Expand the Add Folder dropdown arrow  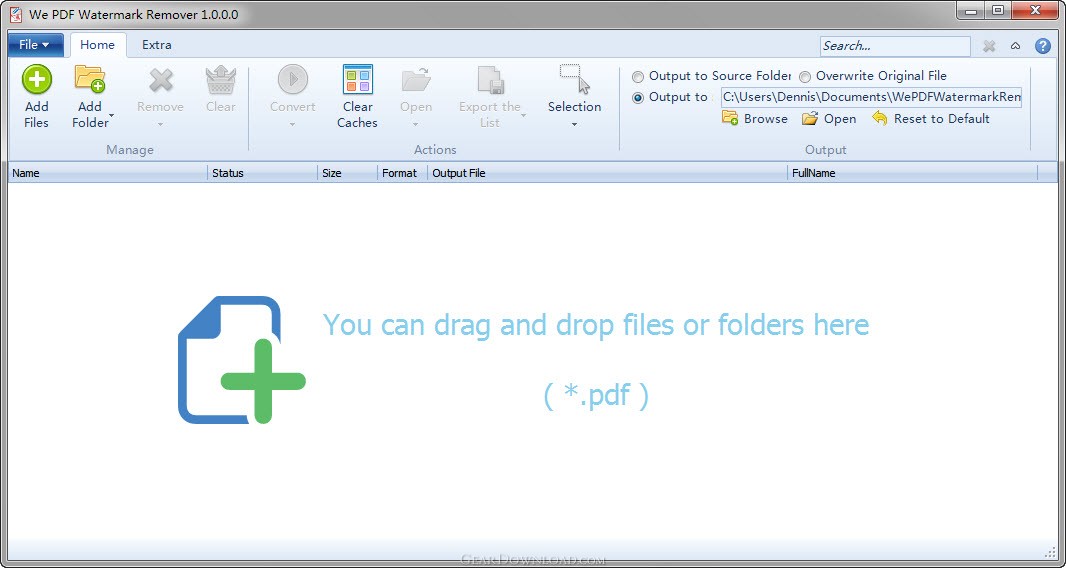click(x=111, y=117)
